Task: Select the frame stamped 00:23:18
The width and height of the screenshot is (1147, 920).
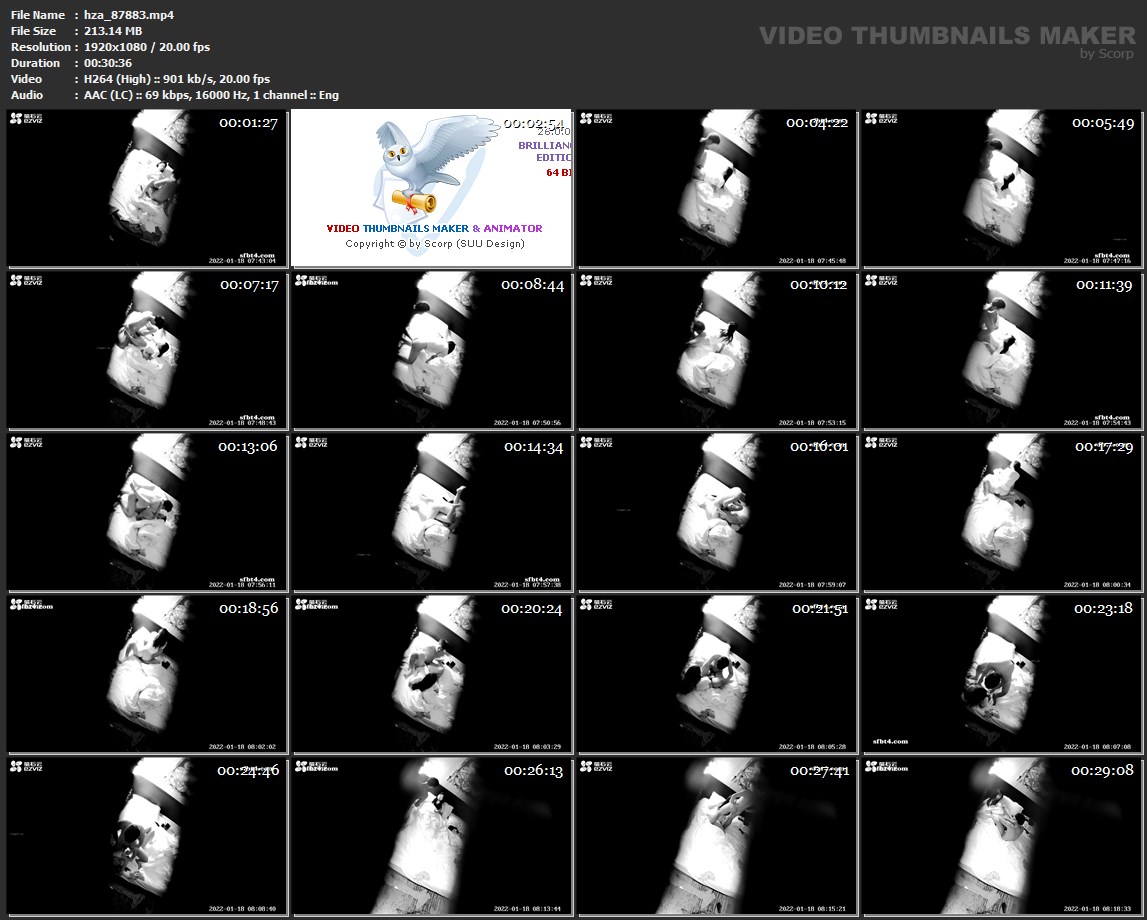Action: pyautogui.click(x=1002, y=674)
